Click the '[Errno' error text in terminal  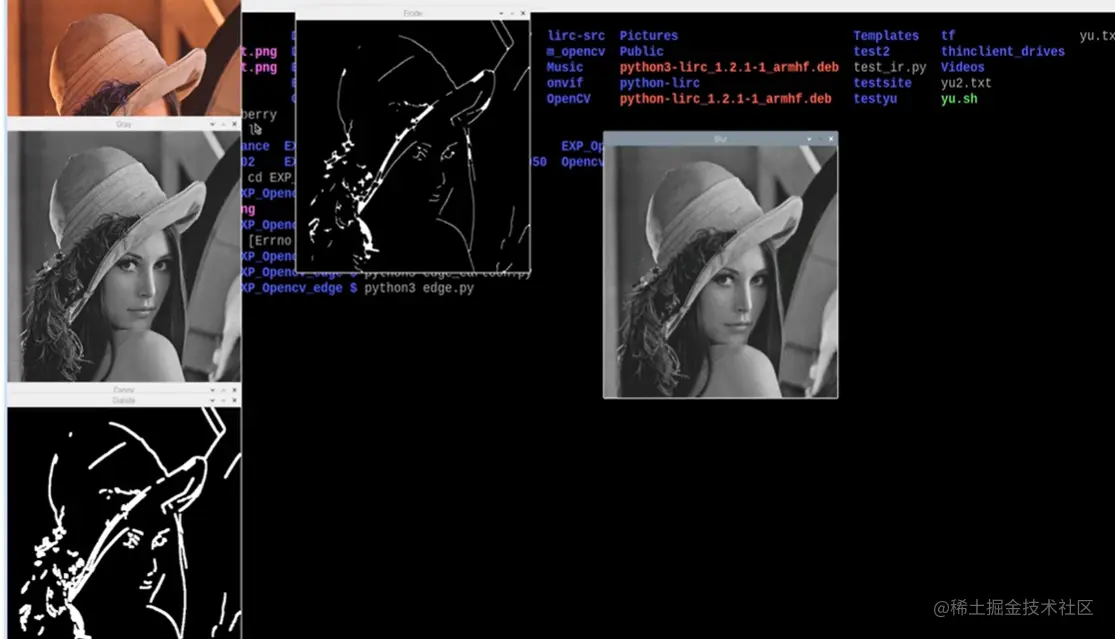pyautogui.click(x=270, y=240)
